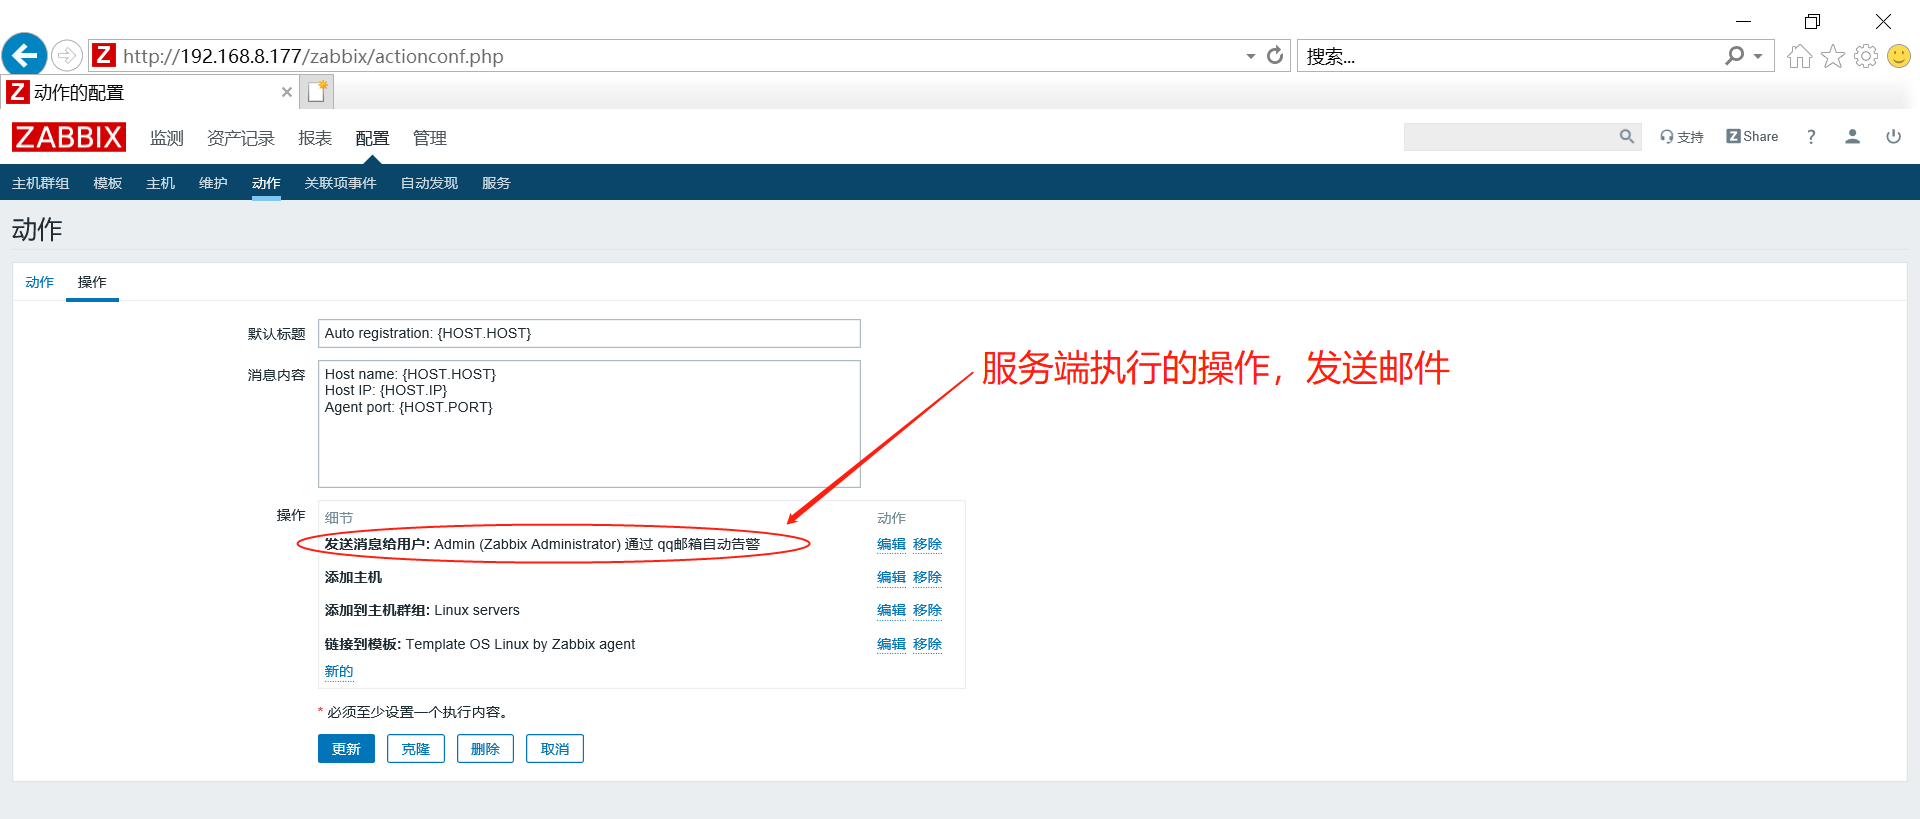
Task: Click the 克隆 button
Action: [416, 749]
